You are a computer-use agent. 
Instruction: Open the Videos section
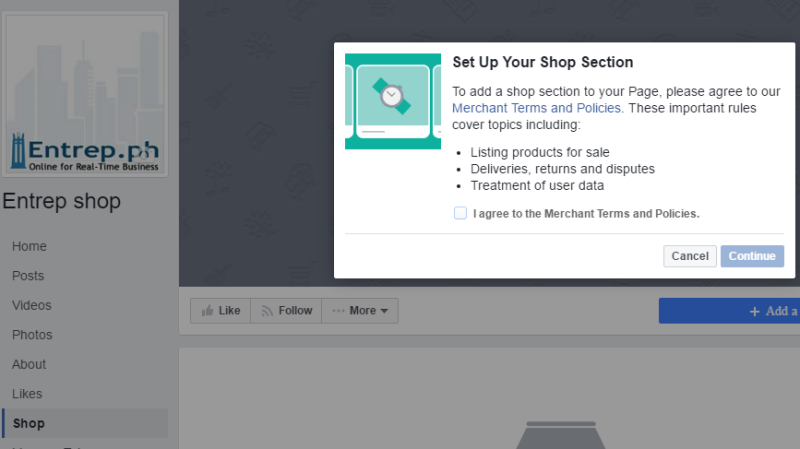pyautogui.click(x=32, y=306)
